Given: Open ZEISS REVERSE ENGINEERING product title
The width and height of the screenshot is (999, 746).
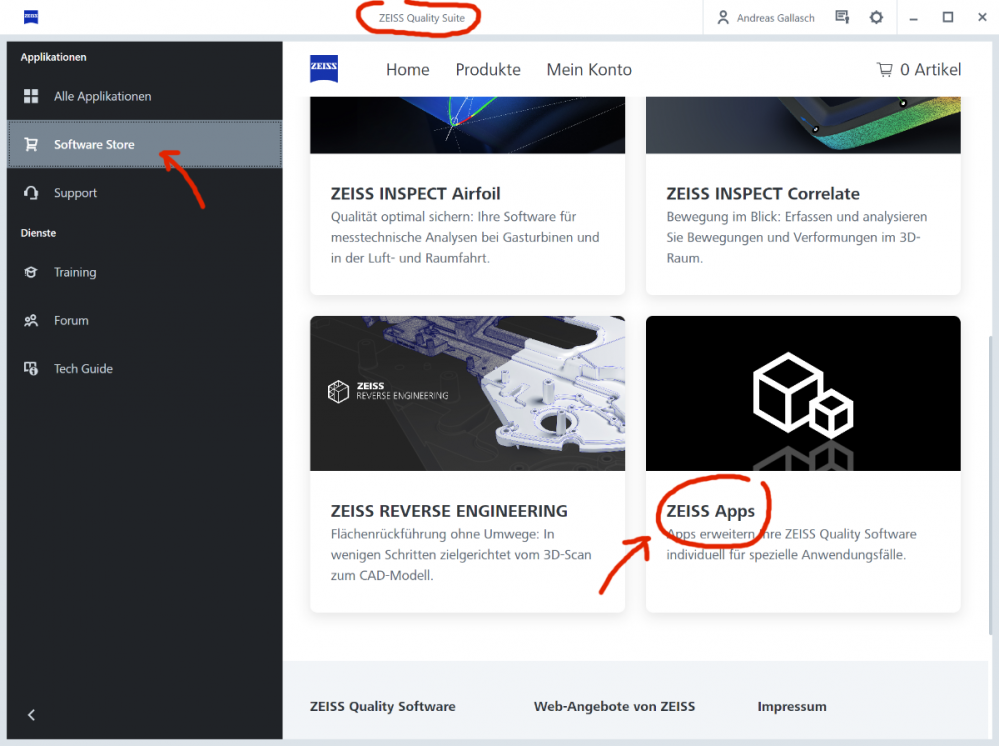Looking at the screenshot, I should pyautogui.click(x=449, y=511).
